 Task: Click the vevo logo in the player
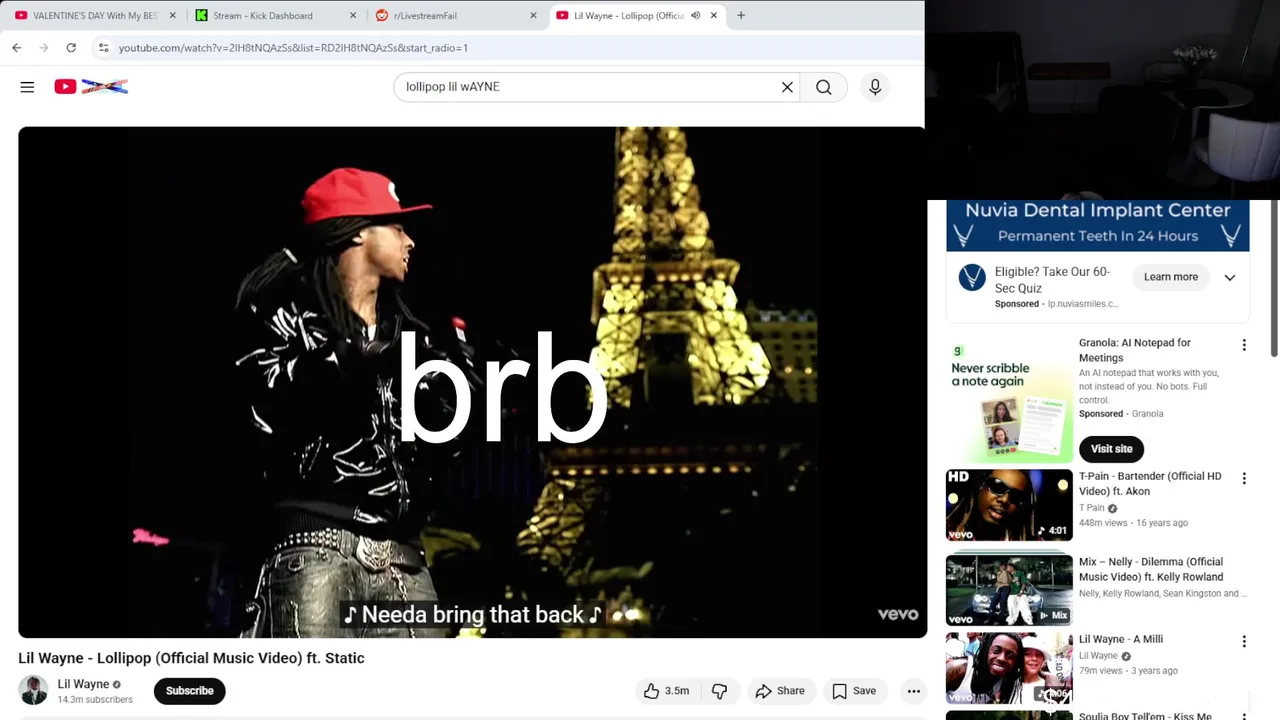(897, 614)
